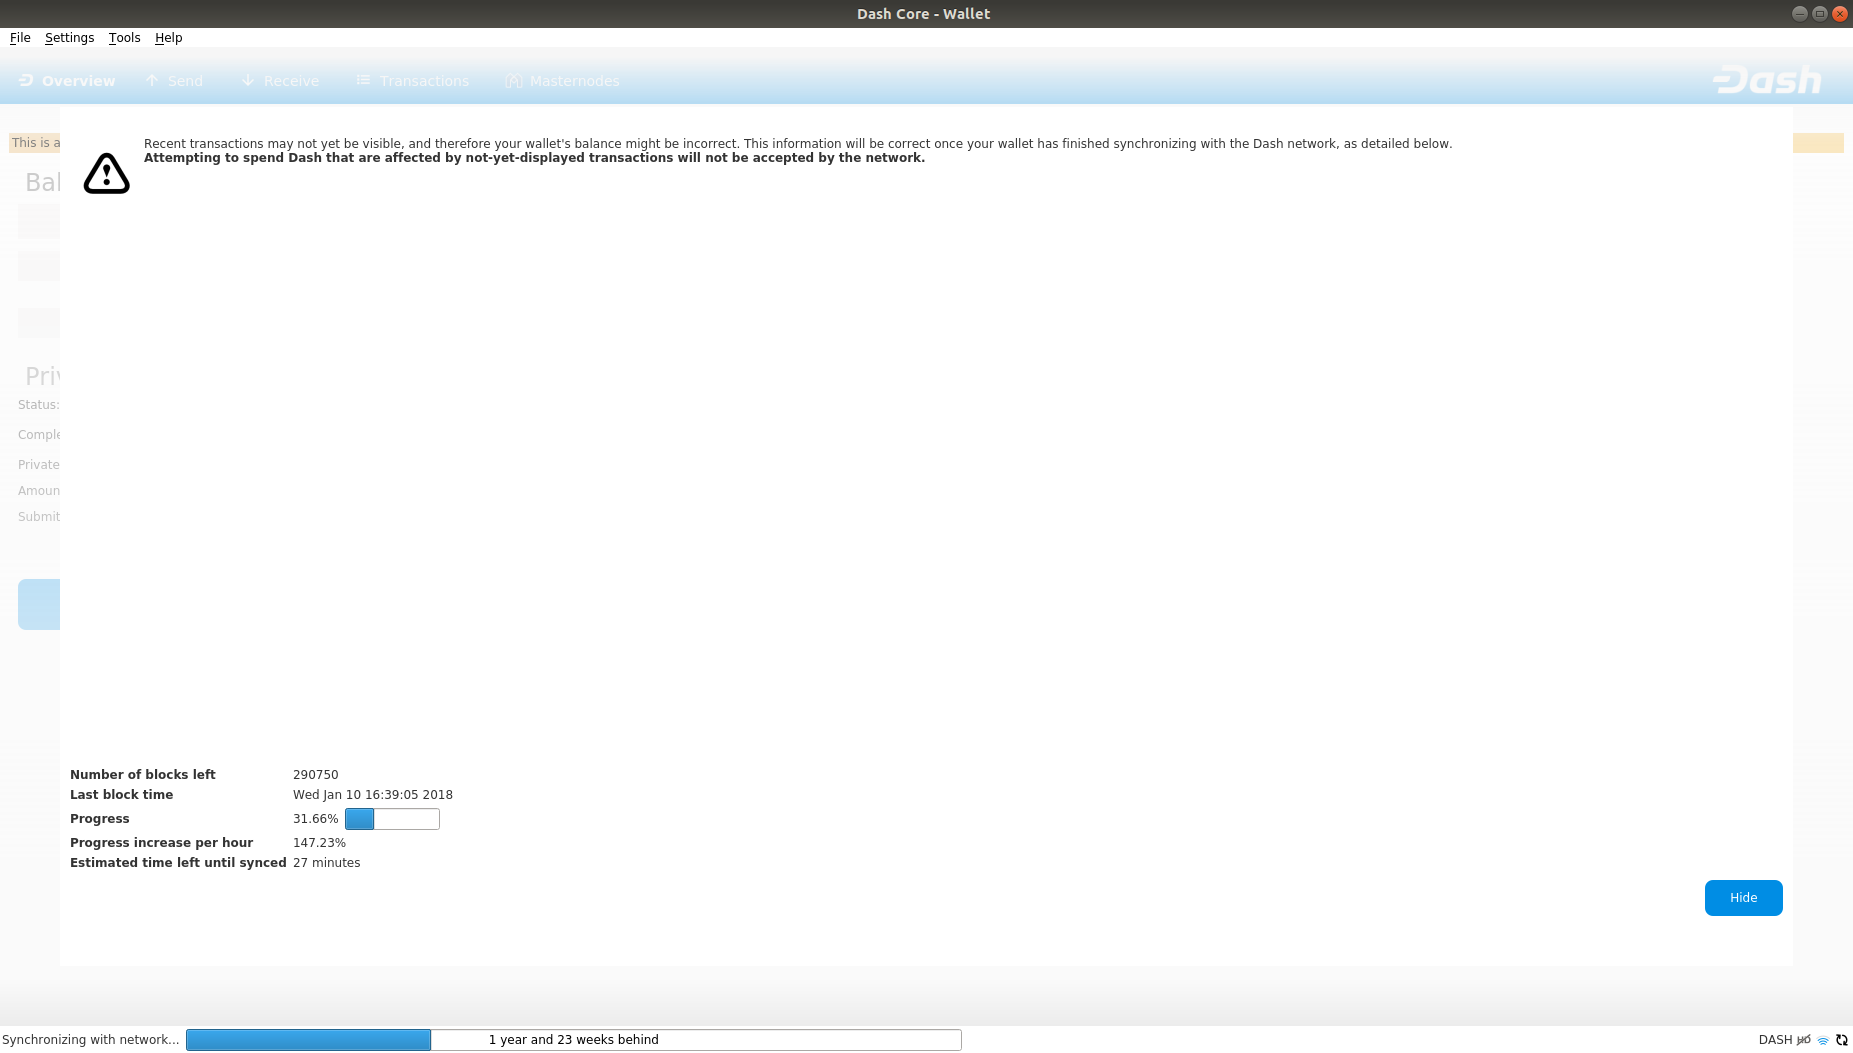Maximize the Dash Core window
Viewport: 1853px width, 1053px height.
coord(1820,14)
